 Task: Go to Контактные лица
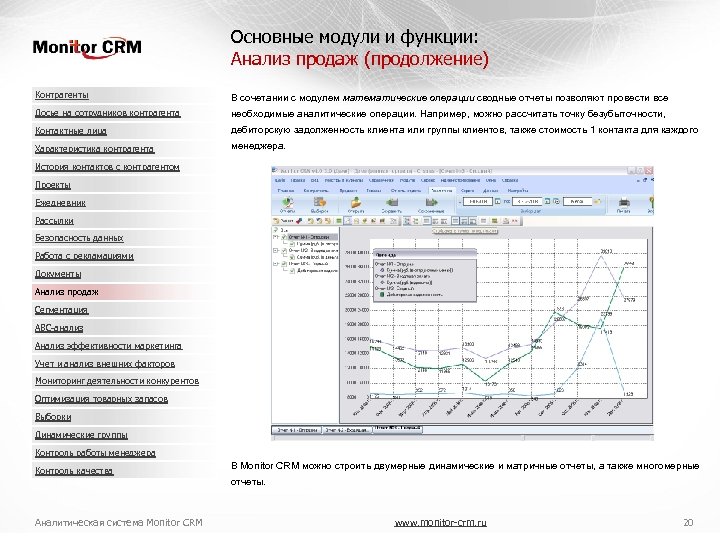click(x=71, y=131)
